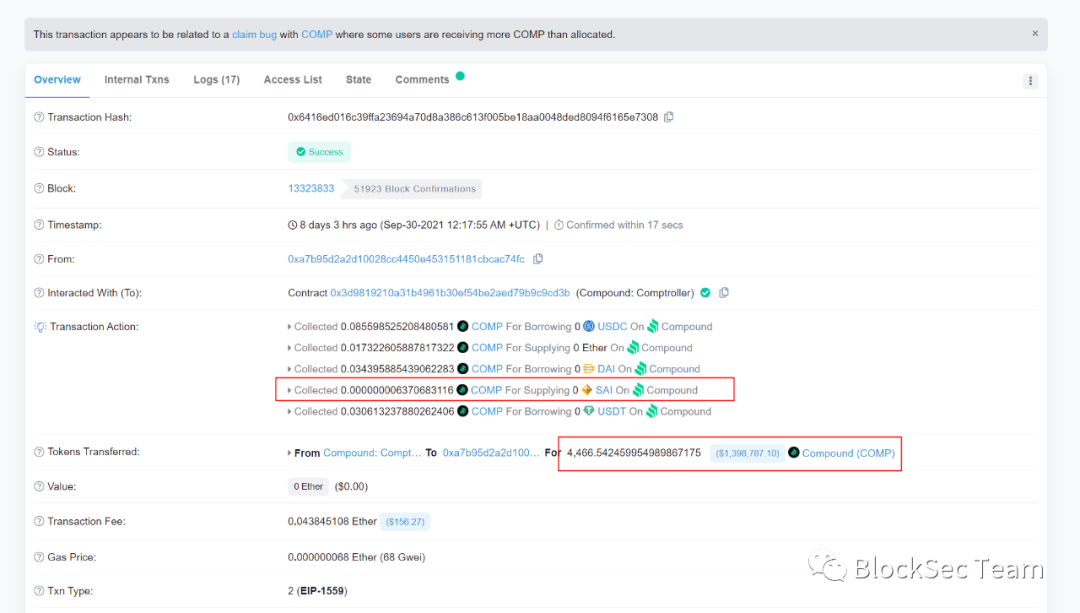Click the lightbulb icon beside Transaction Action
Screen dimensions: 1080x613
(x=40, y=326)
